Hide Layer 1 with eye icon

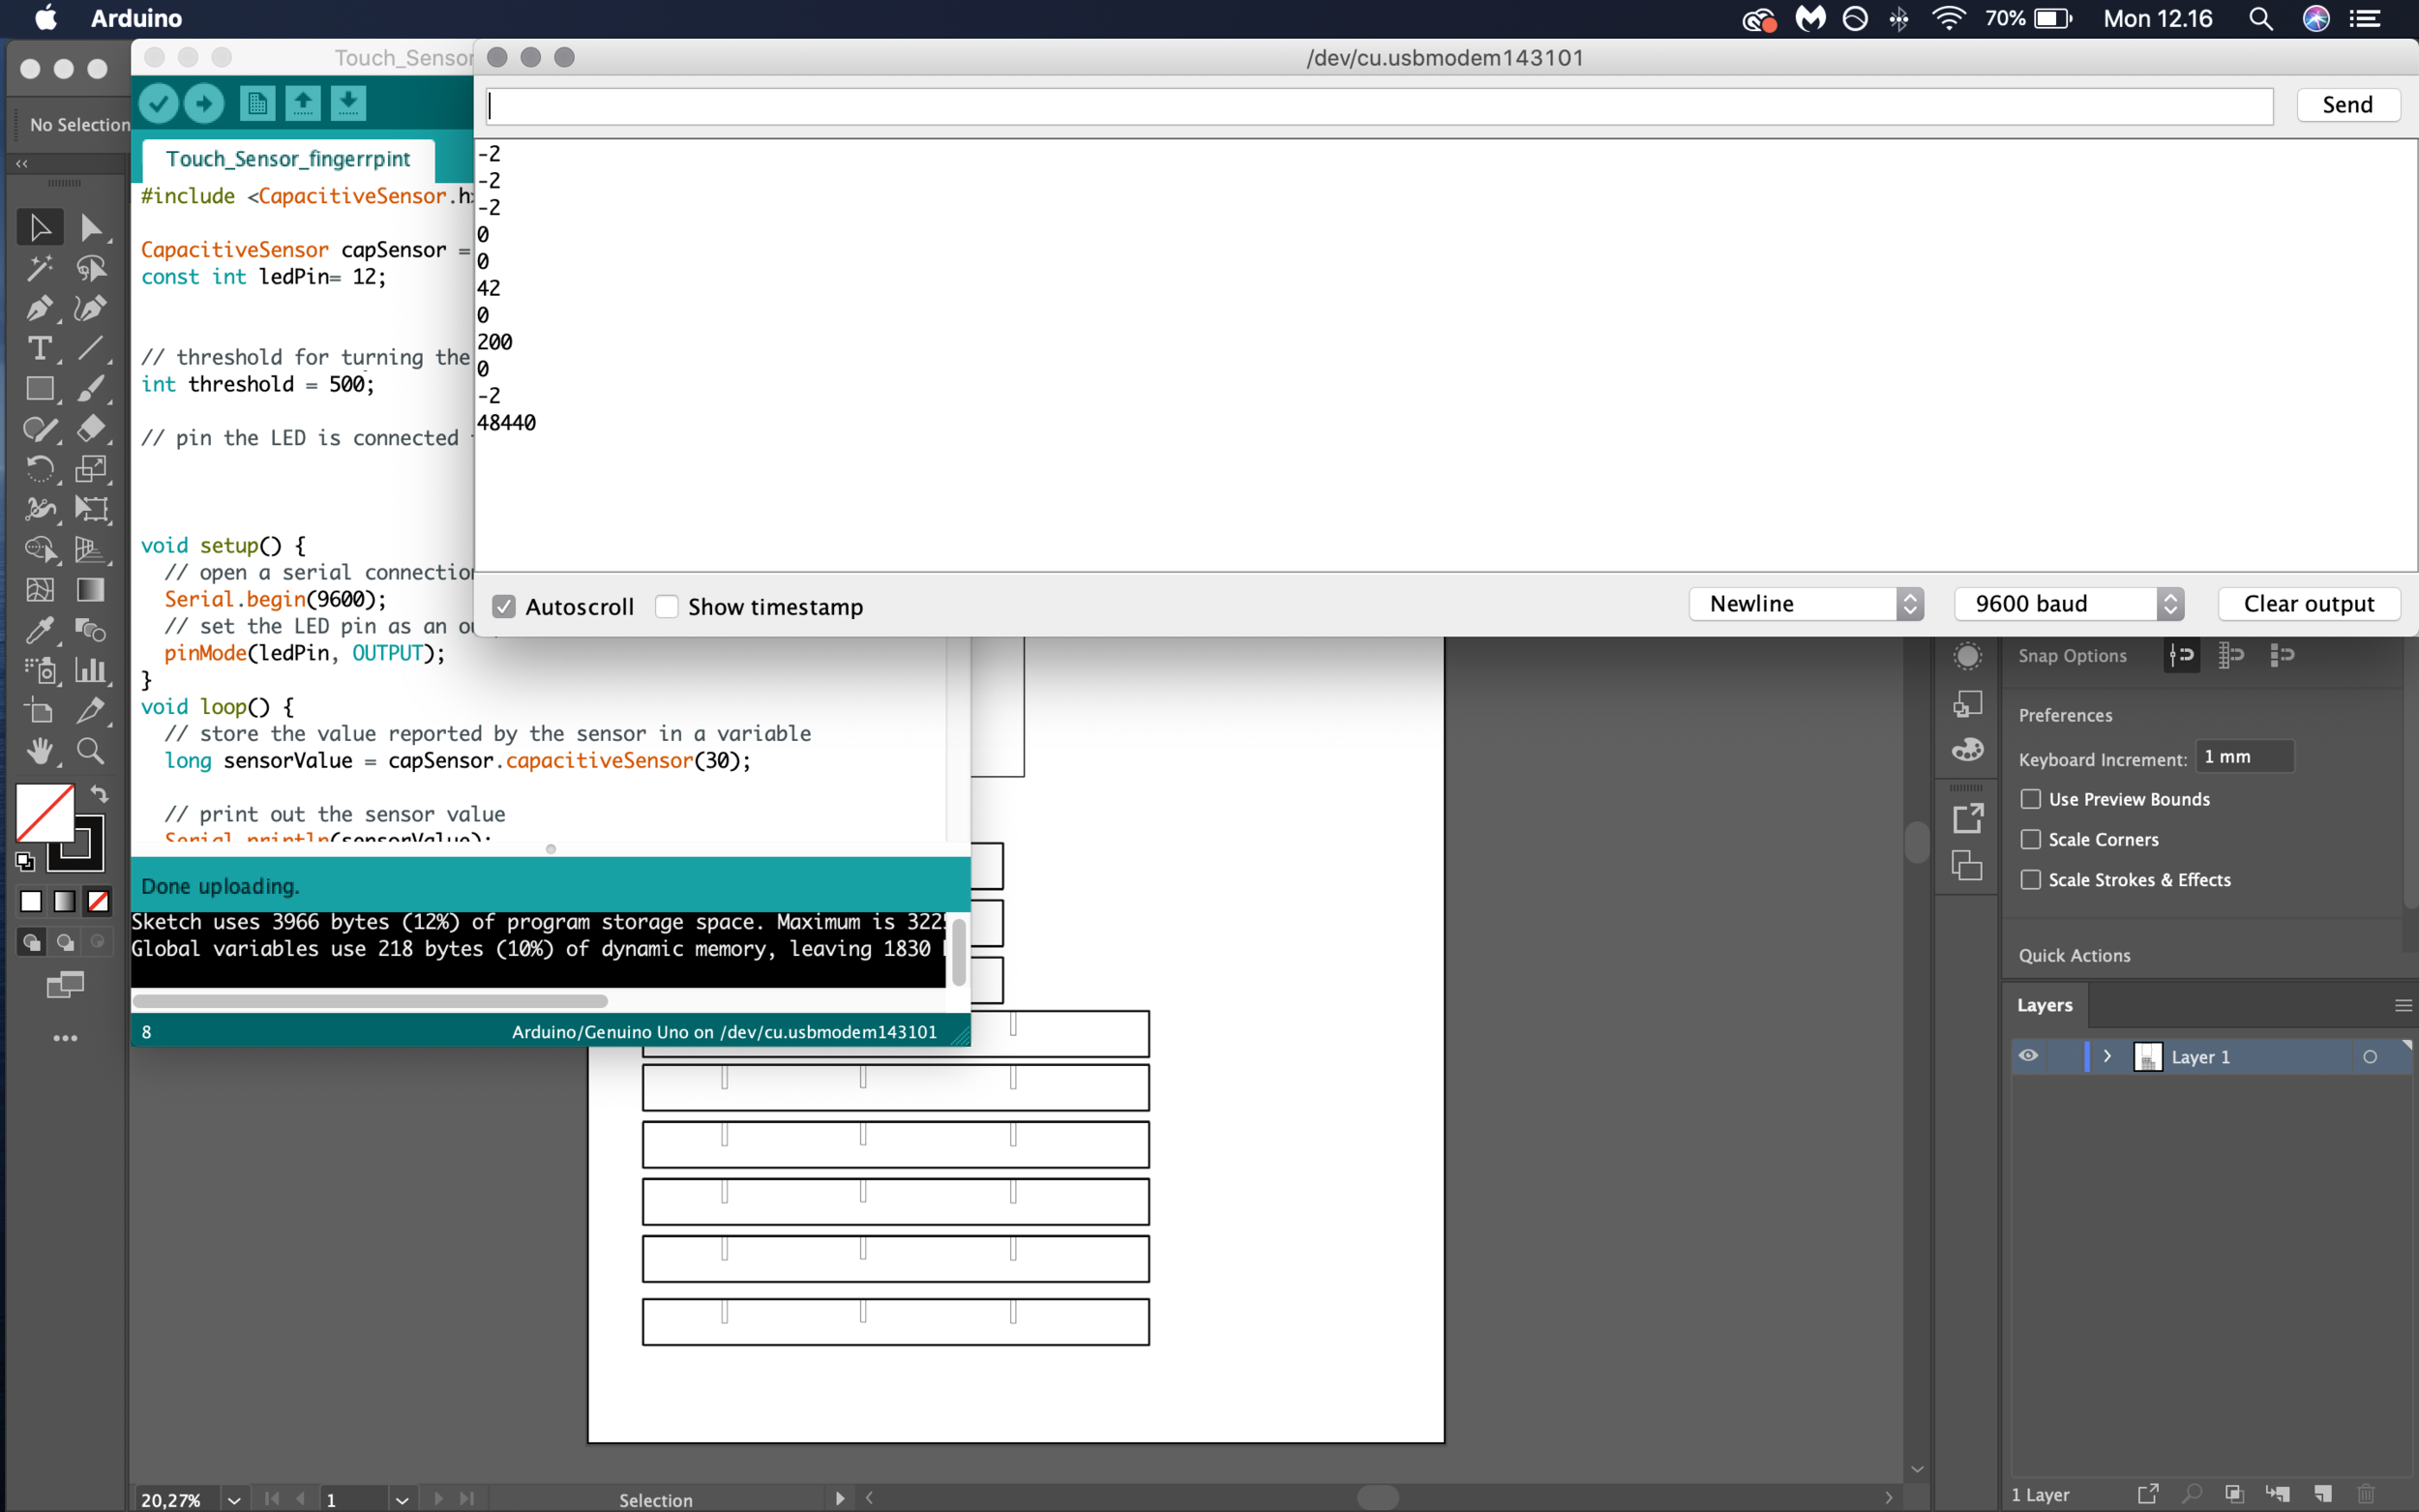[2028, 1056]
